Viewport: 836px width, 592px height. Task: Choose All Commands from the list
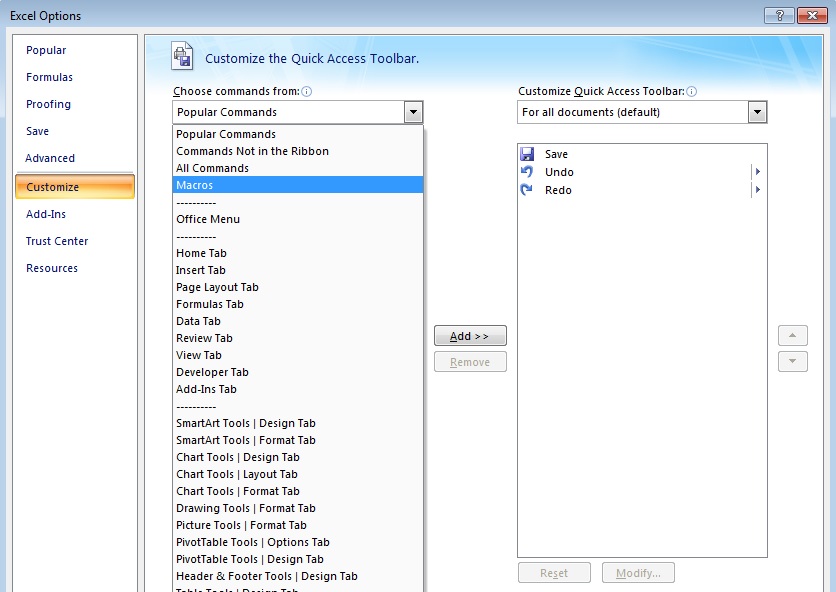click(298, 169)
